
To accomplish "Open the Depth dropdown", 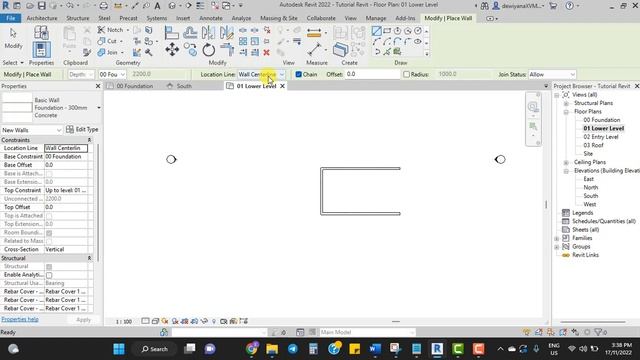I will coord(80,74).
